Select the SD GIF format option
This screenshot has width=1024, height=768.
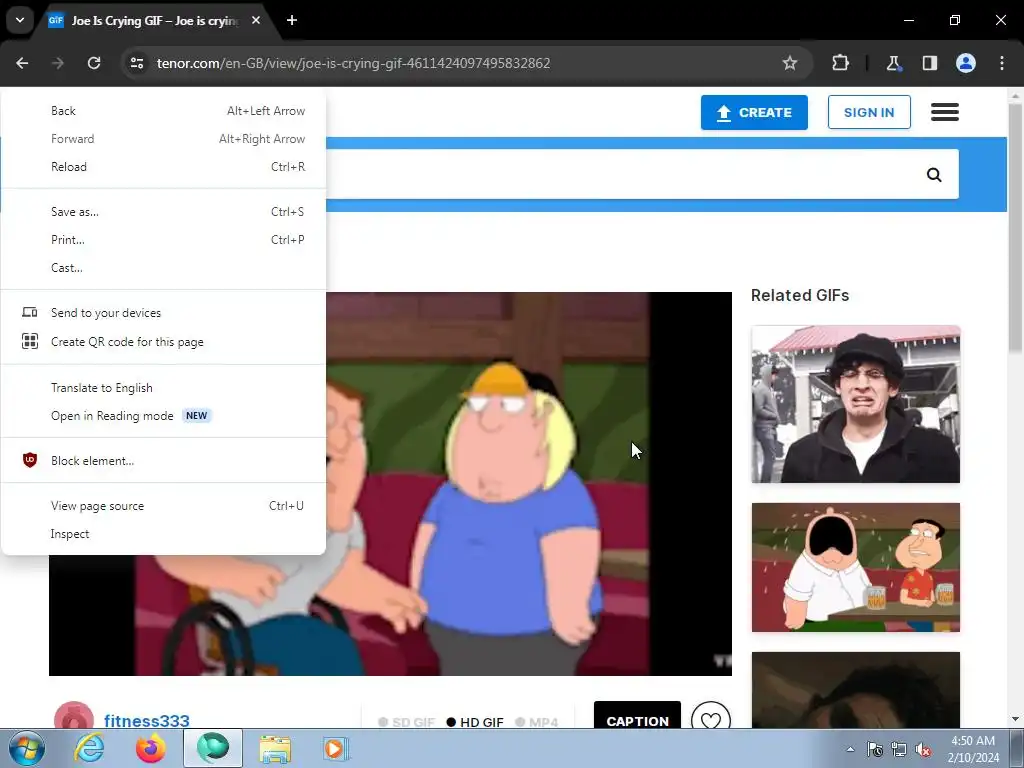point(406,722)
